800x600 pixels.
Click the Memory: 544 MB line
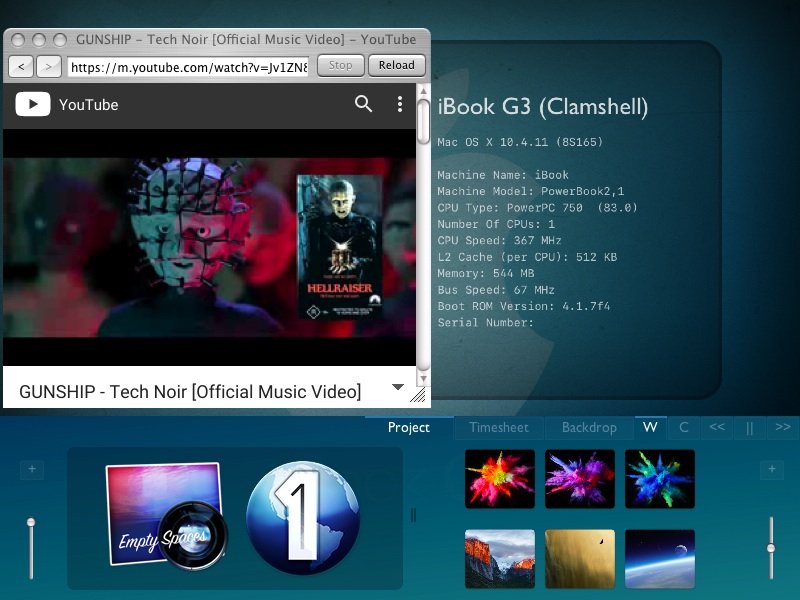[486, 273]
